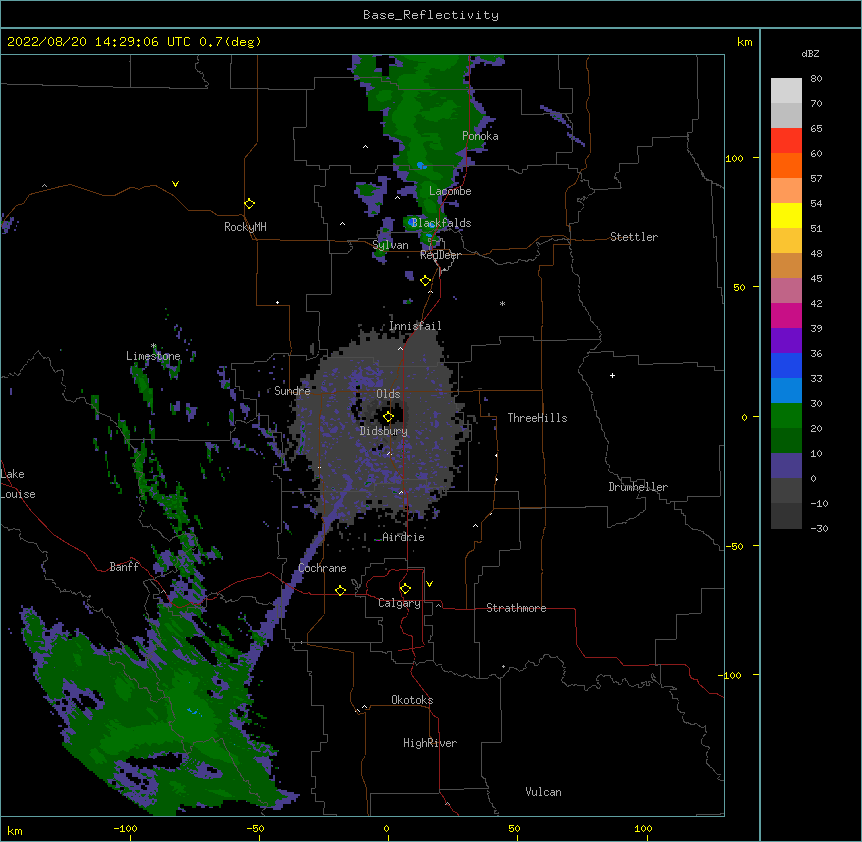
Task: Click the RockyMH label
Action: (x=245, y=227)
